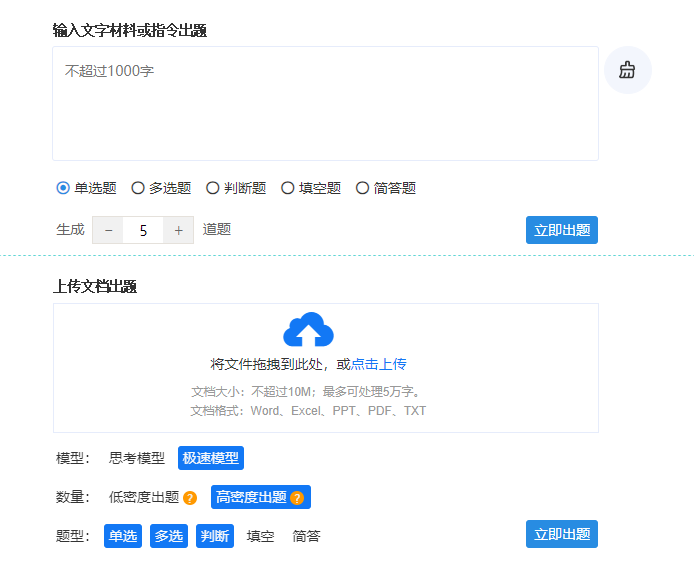Viewport: 694px width, 568px height.
Task: Pick the 填空题 radio option
Action: (288, 188)
